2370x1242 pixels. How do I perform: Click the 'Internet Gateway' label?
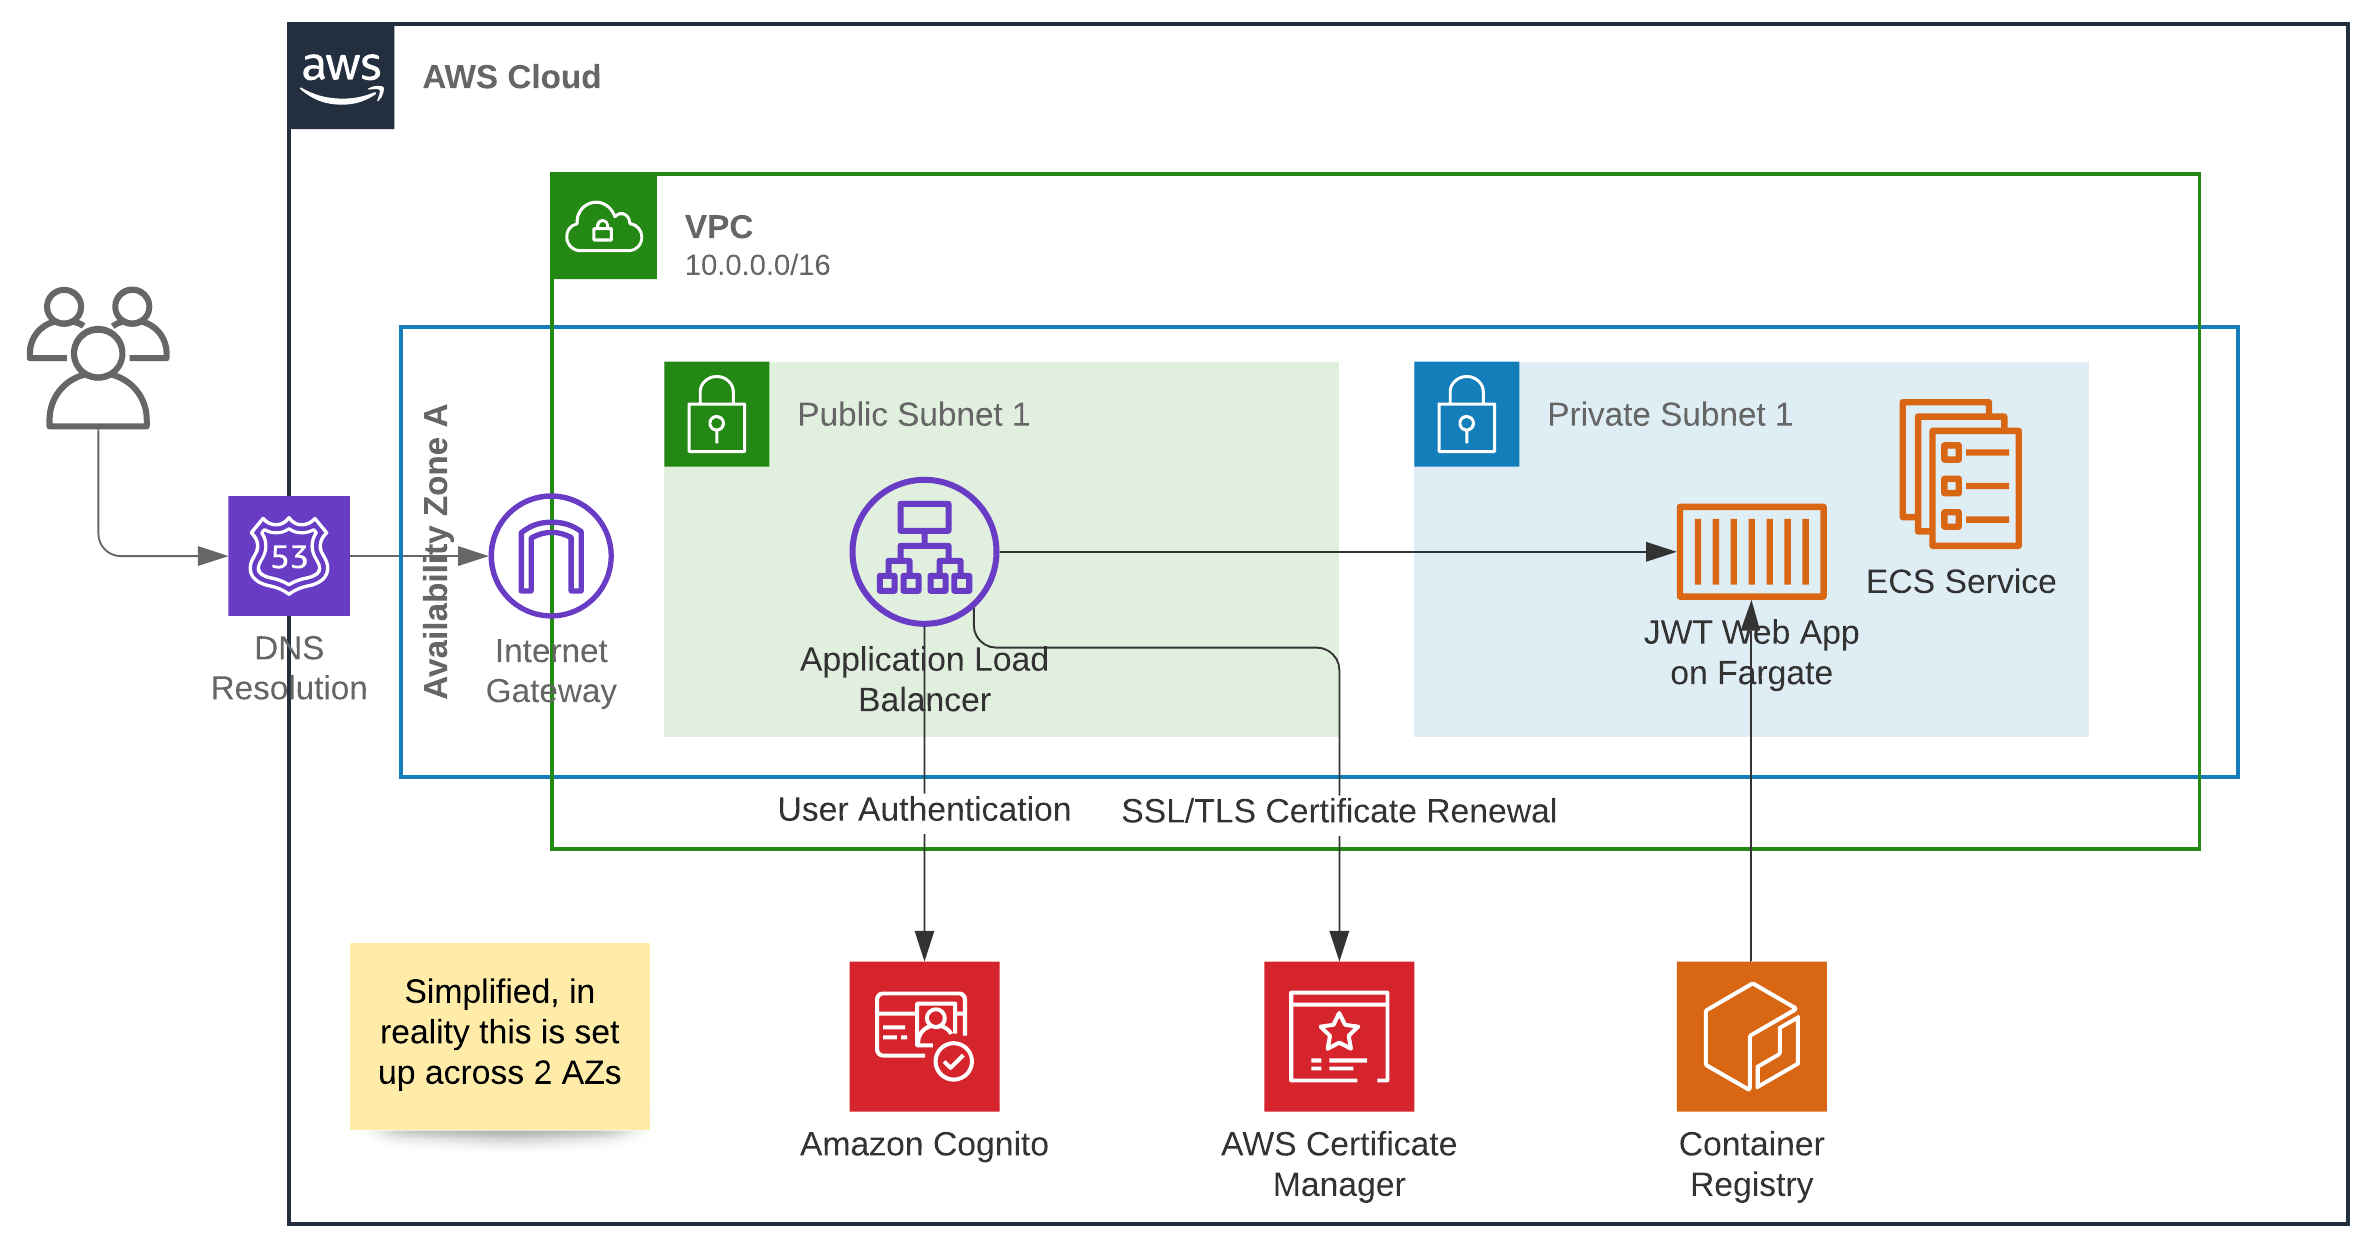[x=551, y=671]
